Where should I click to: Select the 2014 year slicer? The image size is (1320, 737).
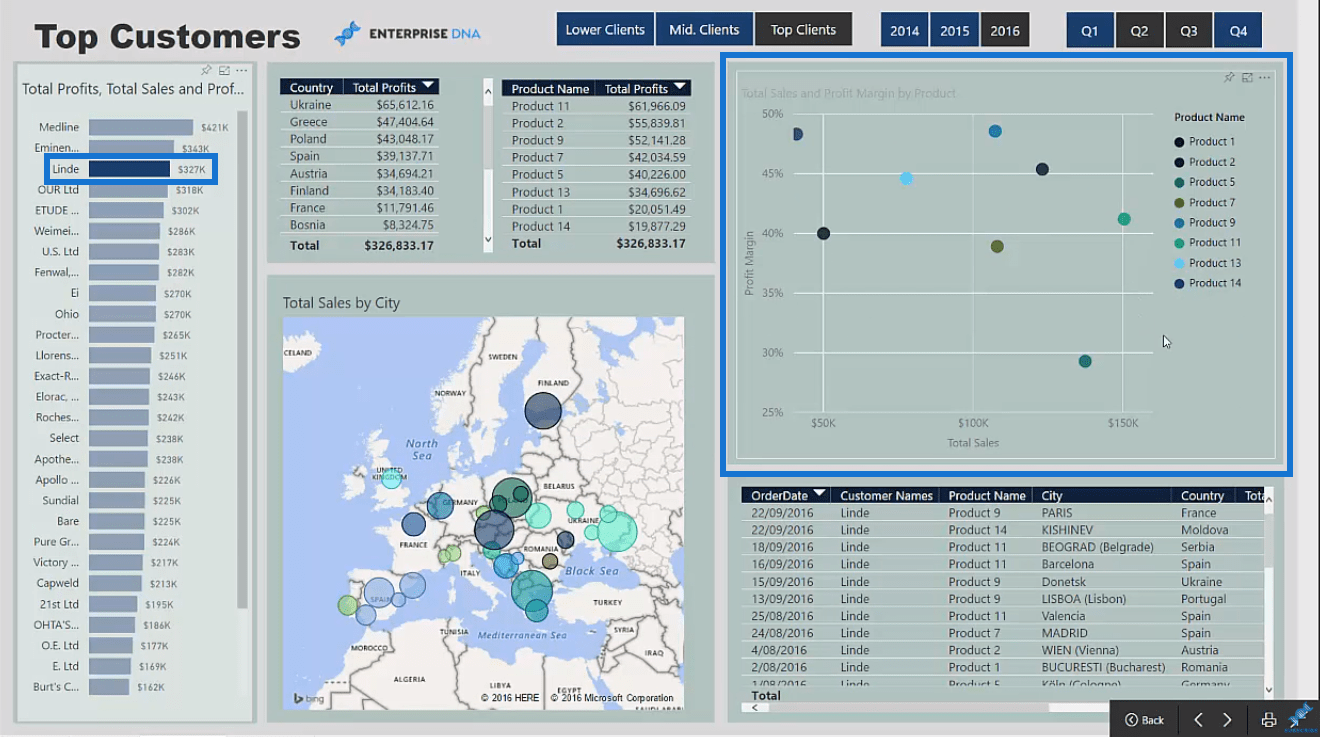pyautogui.click(x=904, y=30)
